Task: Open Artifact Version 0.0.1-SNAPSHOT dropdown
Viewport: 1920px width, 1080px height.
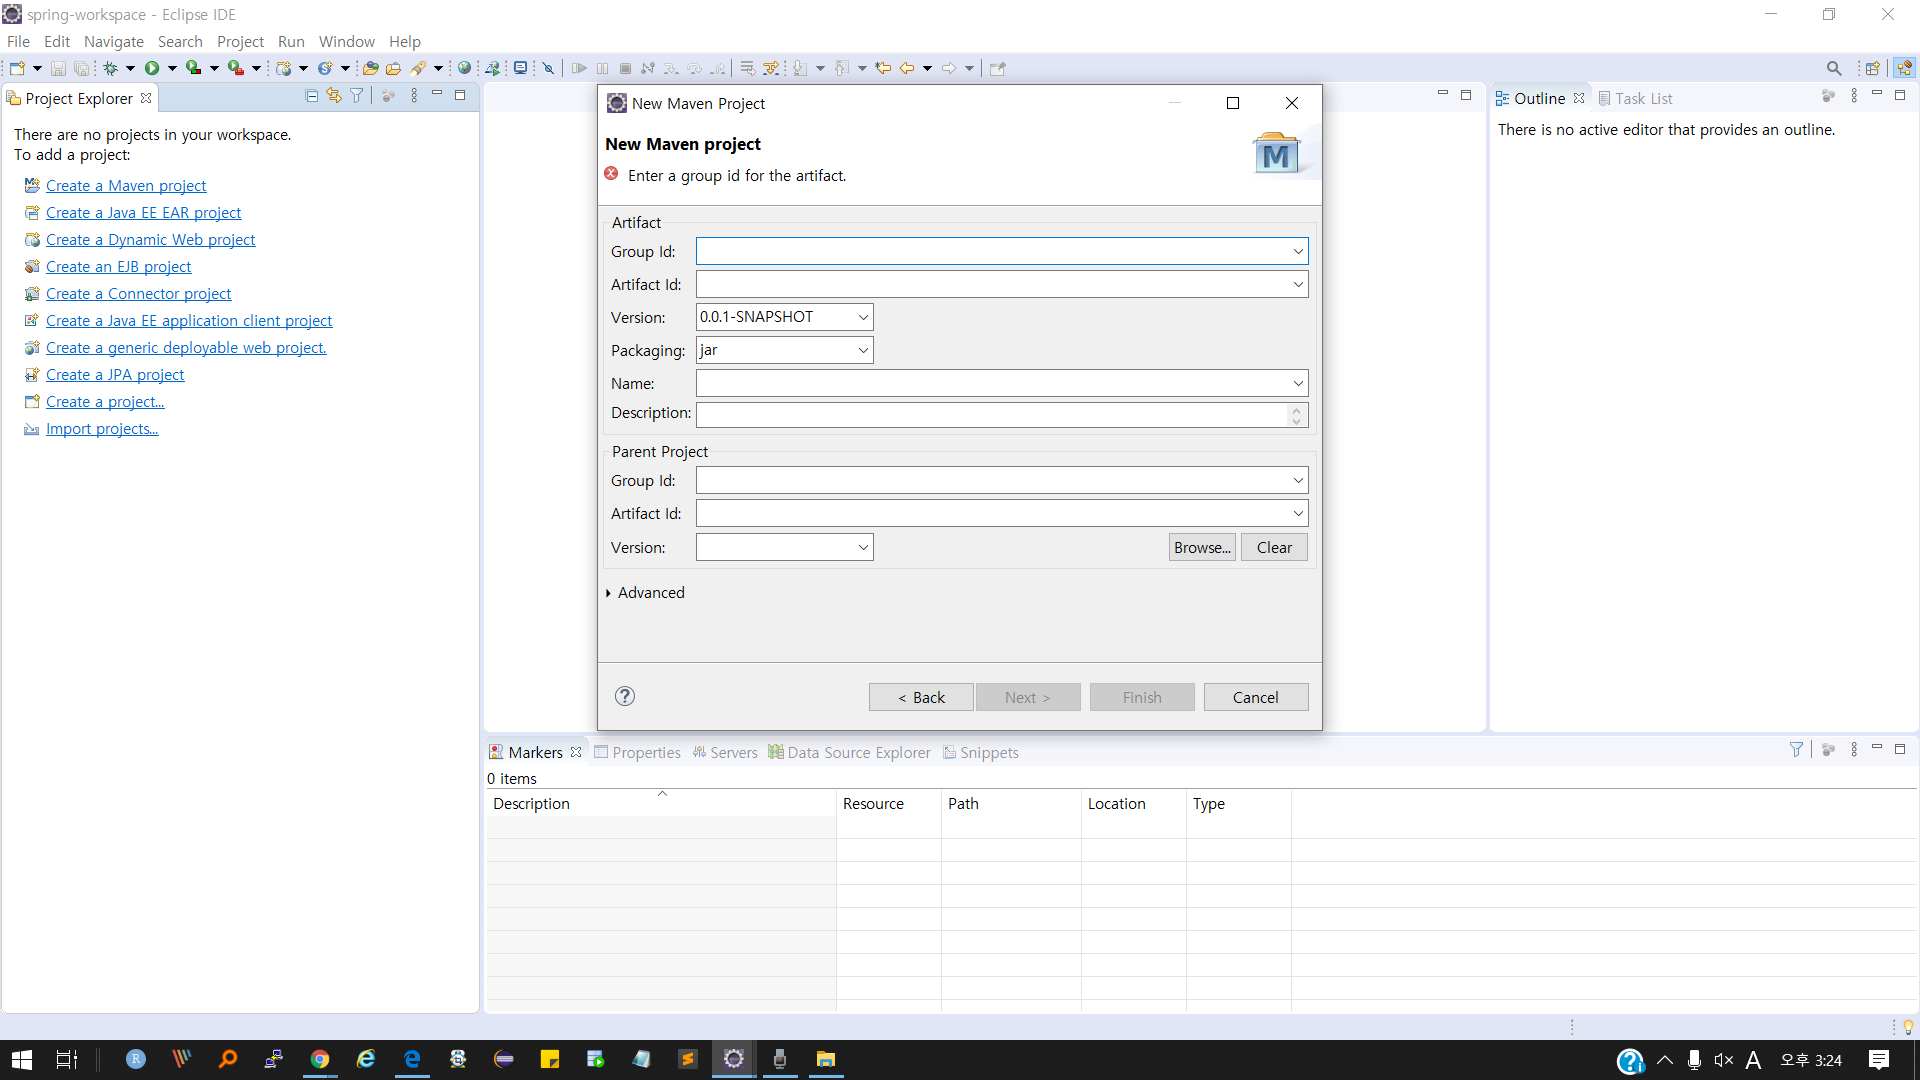Action: [863, 318]
